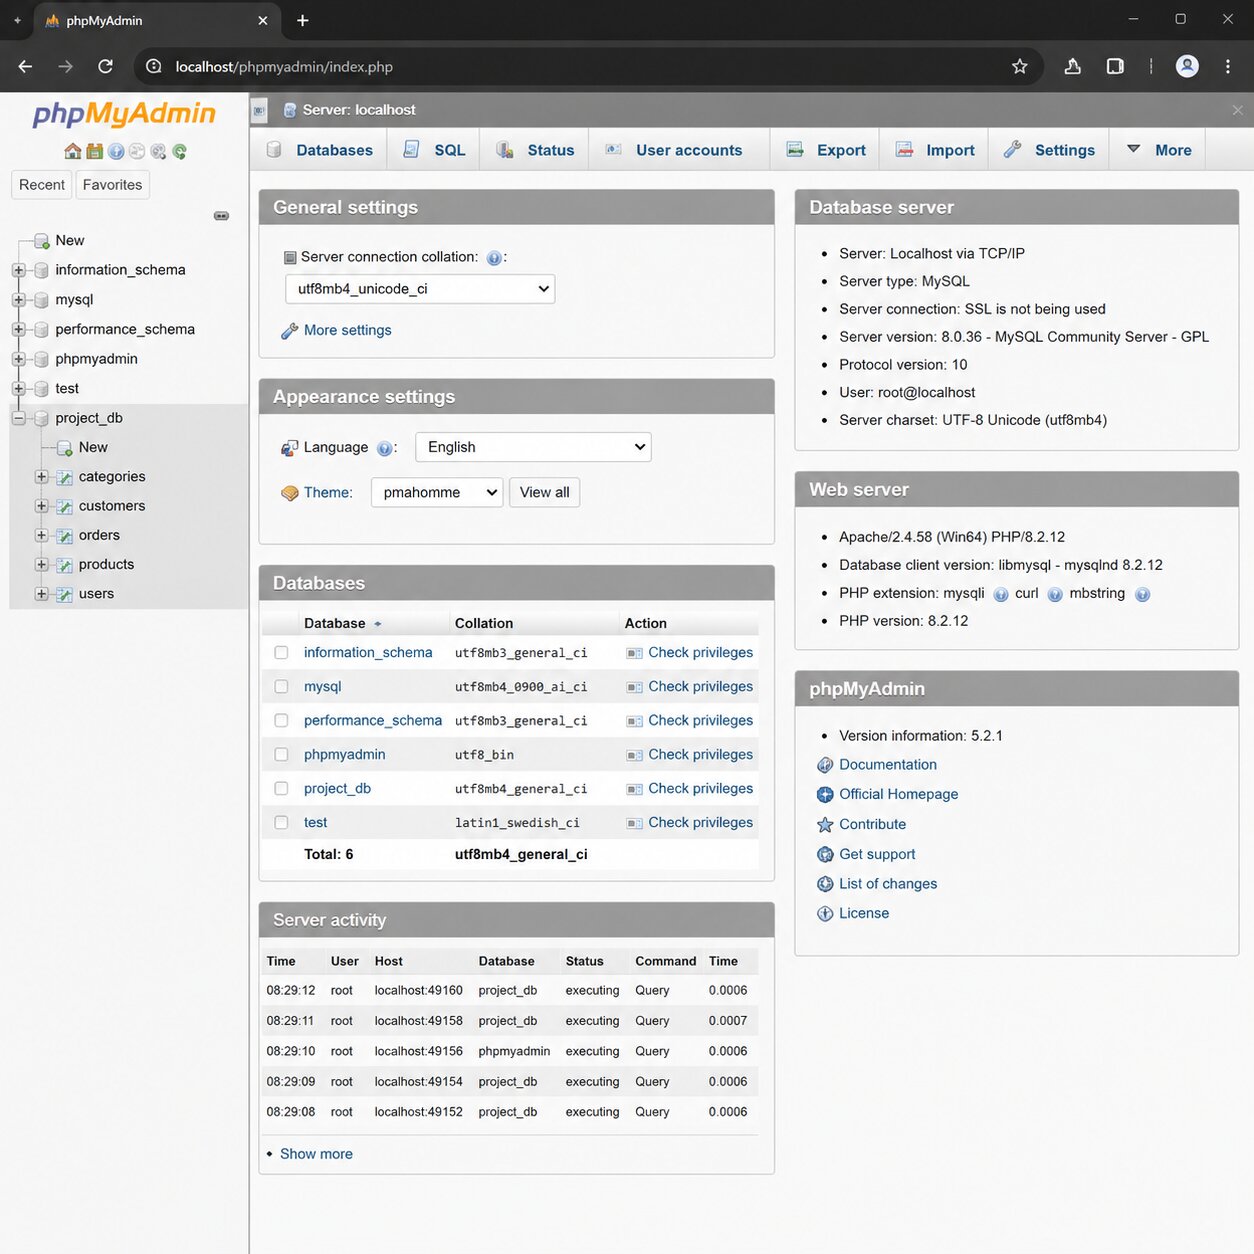Open Server connection collation dropdown
1254x1254 pixels.
420,289
